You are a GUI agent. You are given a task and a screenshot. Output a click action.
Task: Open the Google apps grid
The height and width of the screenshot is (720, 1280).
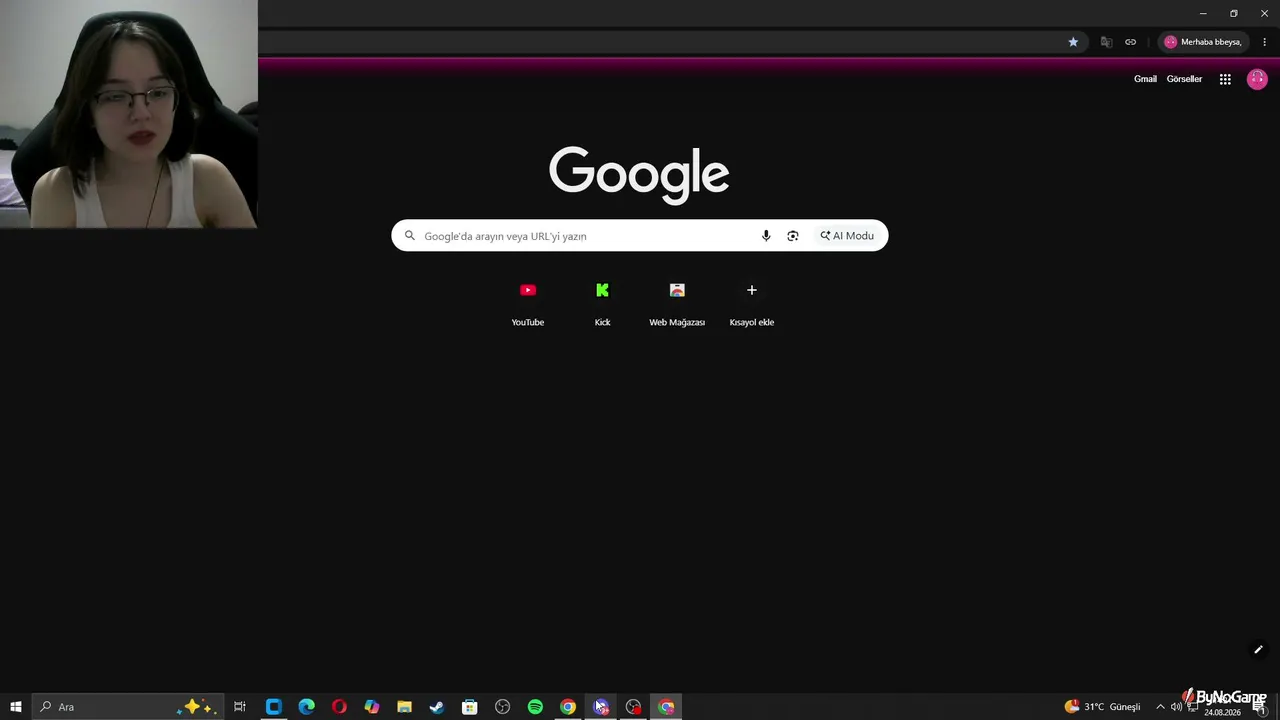tap(1225, 79)
